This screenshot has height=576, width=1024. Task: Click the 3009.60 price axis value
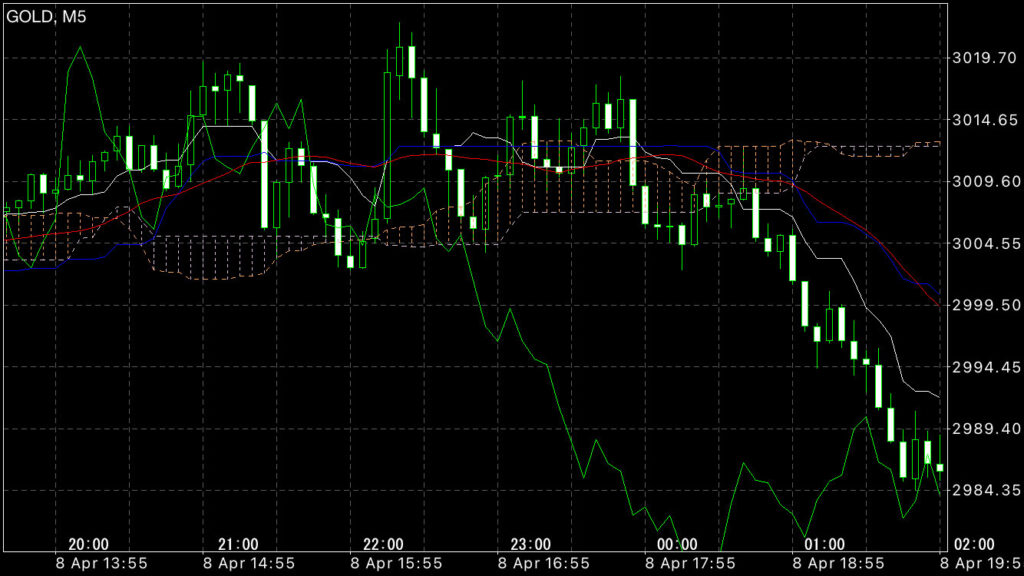click(x=984, y=182)
